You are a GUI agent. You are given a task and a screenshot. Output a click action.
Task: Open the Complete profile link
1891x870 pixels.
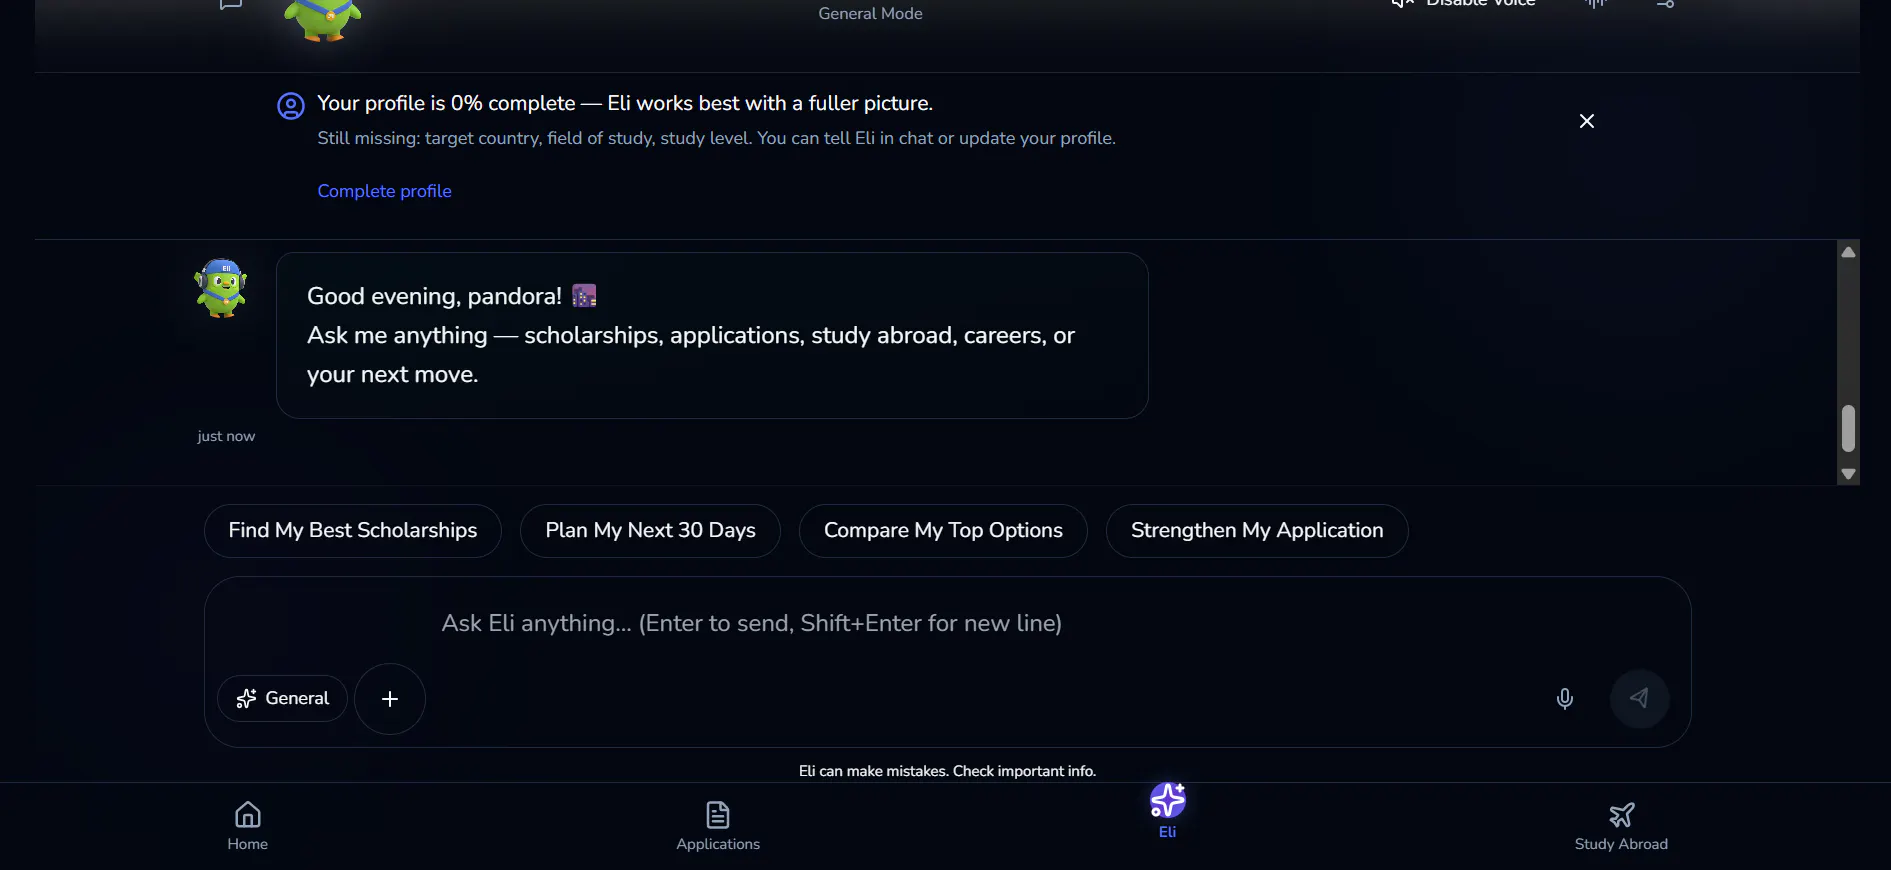click(384, 191)
